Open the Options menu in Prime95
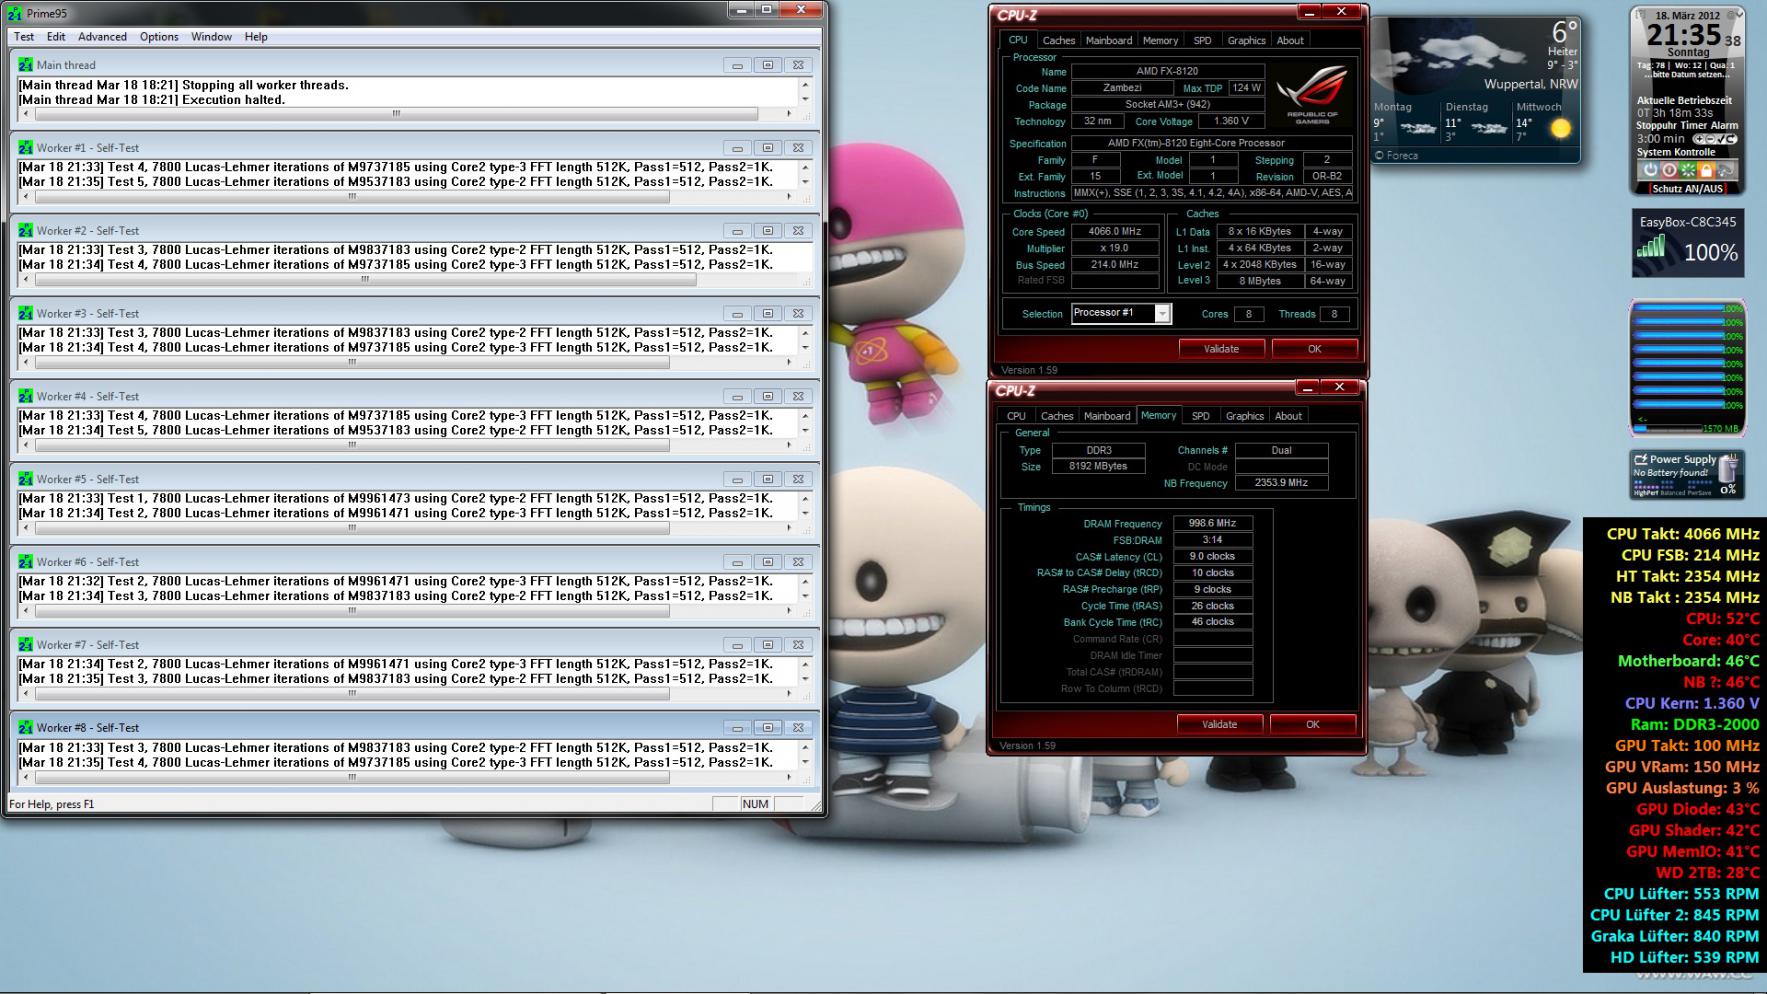Screen dimensions: 1767x994 pos(159,37)
